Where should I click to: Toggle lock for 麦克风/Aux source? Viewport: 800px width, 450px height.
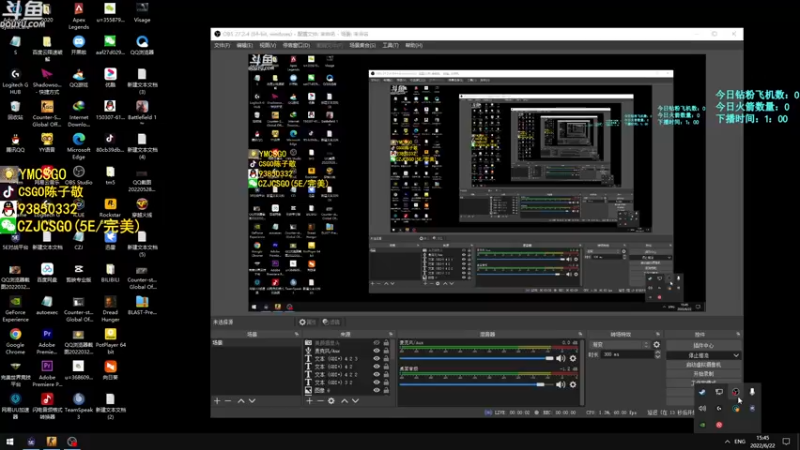386,351
